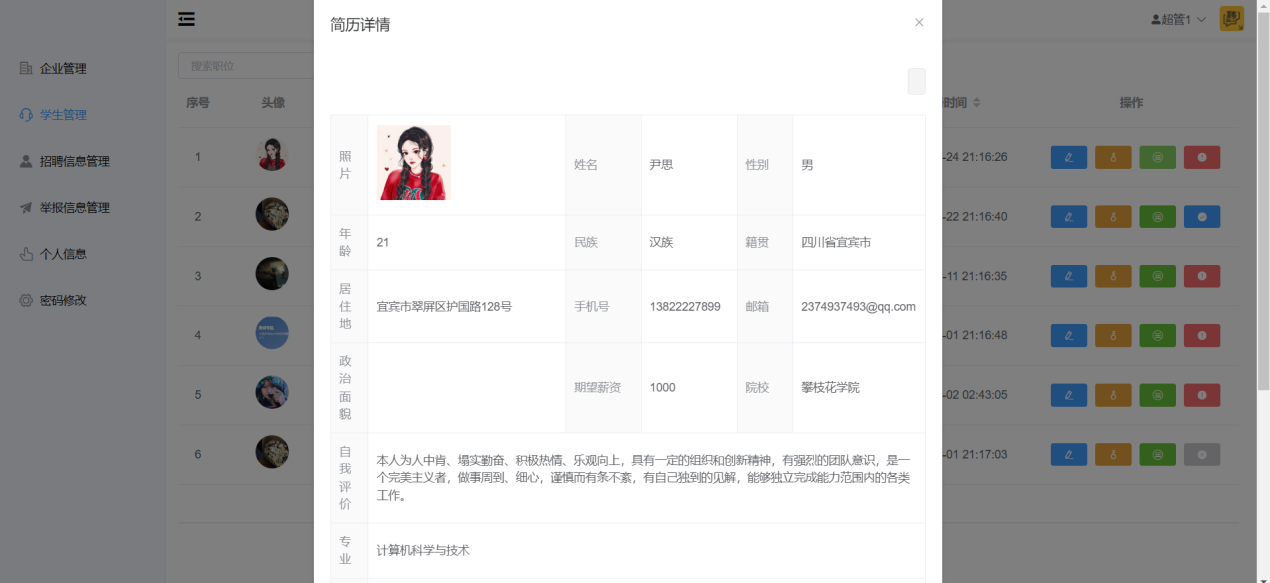The width and height of the screenshot is (1270, 583).
Task: Sort the list with the 时间 column arrows
Action: pos(977,103)
